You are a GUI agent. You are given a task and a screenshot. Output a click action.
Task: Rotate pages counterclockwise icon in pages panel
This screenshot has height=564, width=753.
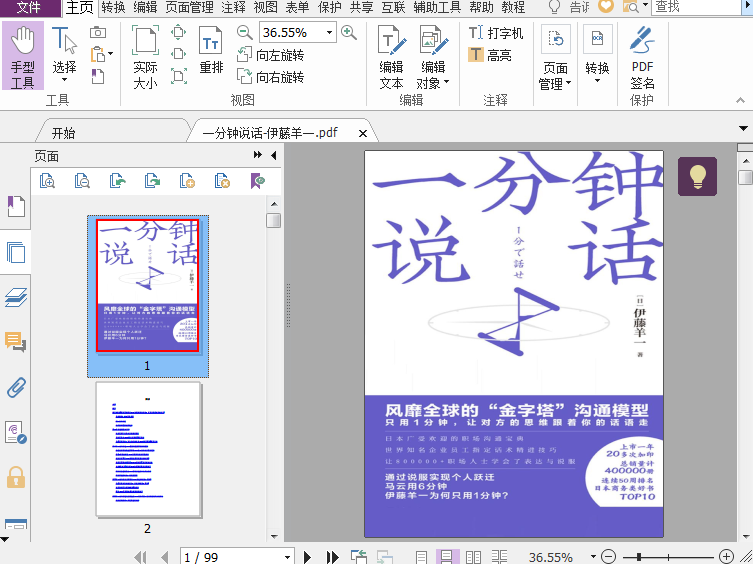pos(117,181)
